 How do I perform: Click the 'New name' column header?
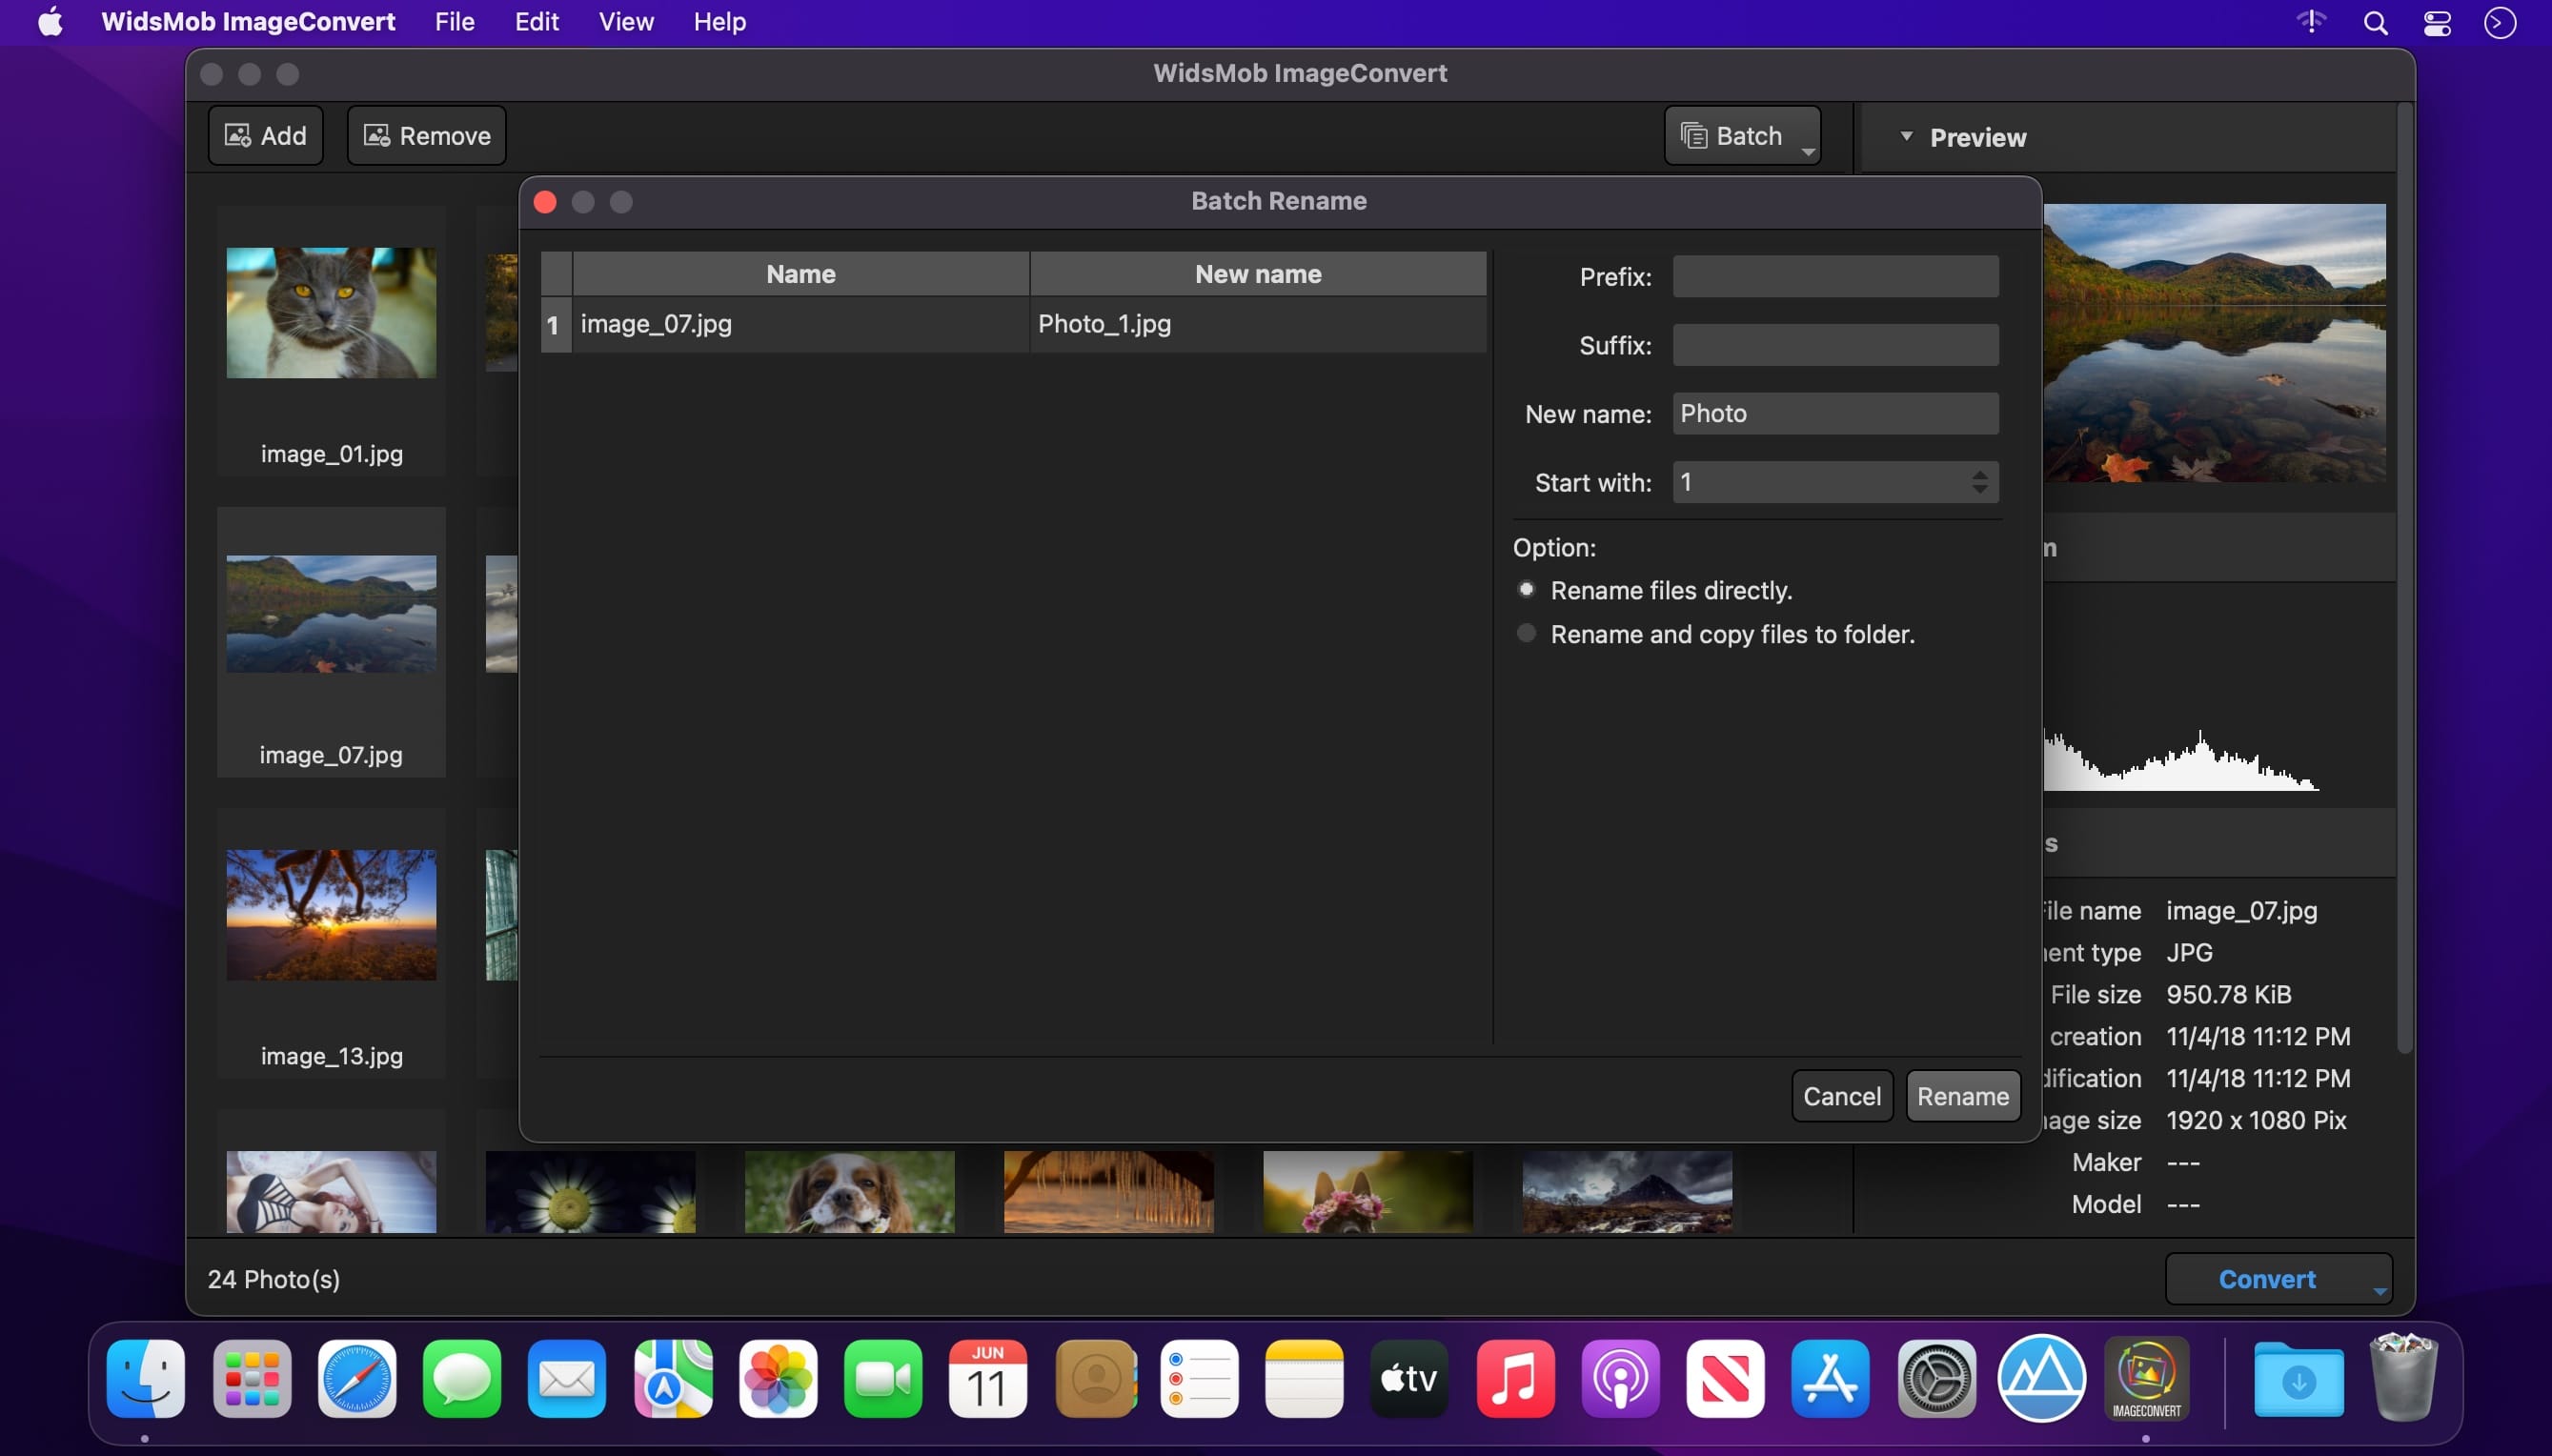coord(1258,274)
